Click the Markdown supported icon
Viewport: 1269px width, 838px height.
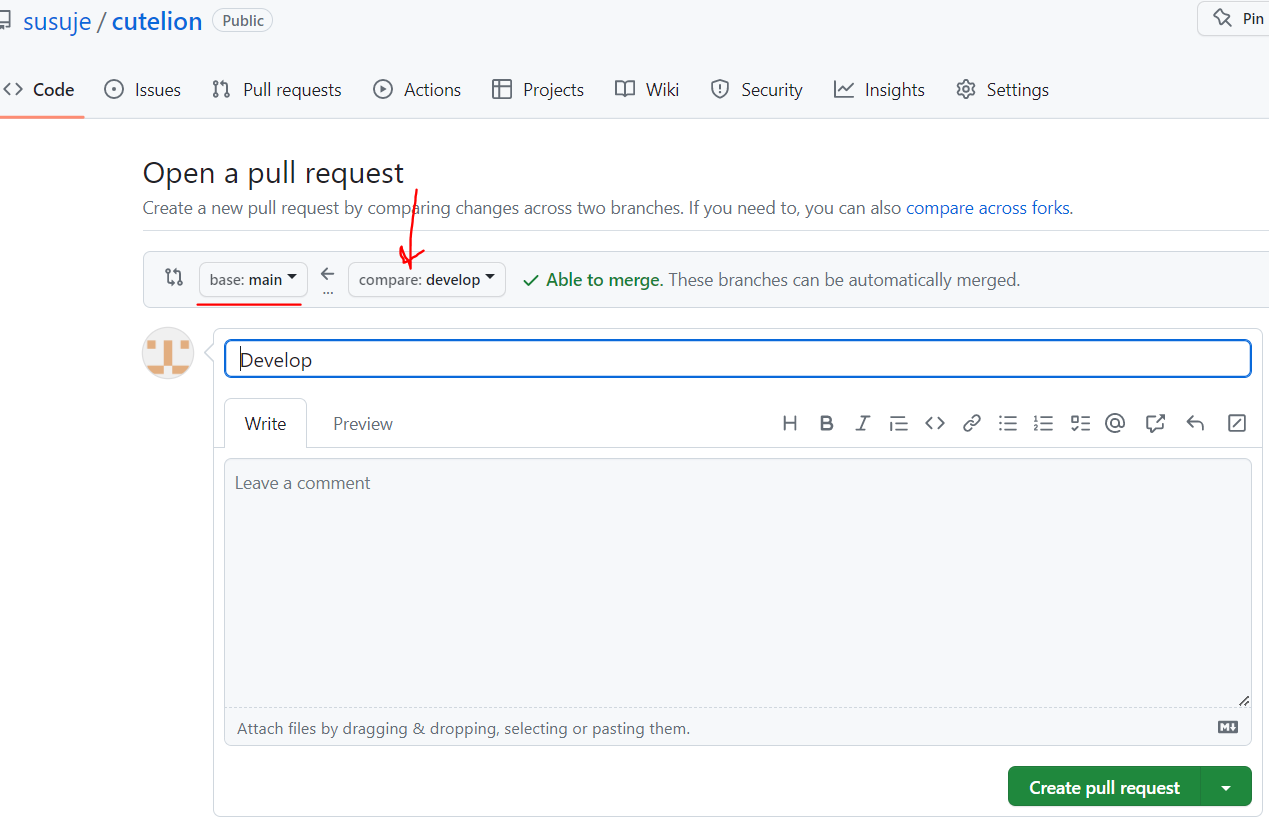[1228, 727]
